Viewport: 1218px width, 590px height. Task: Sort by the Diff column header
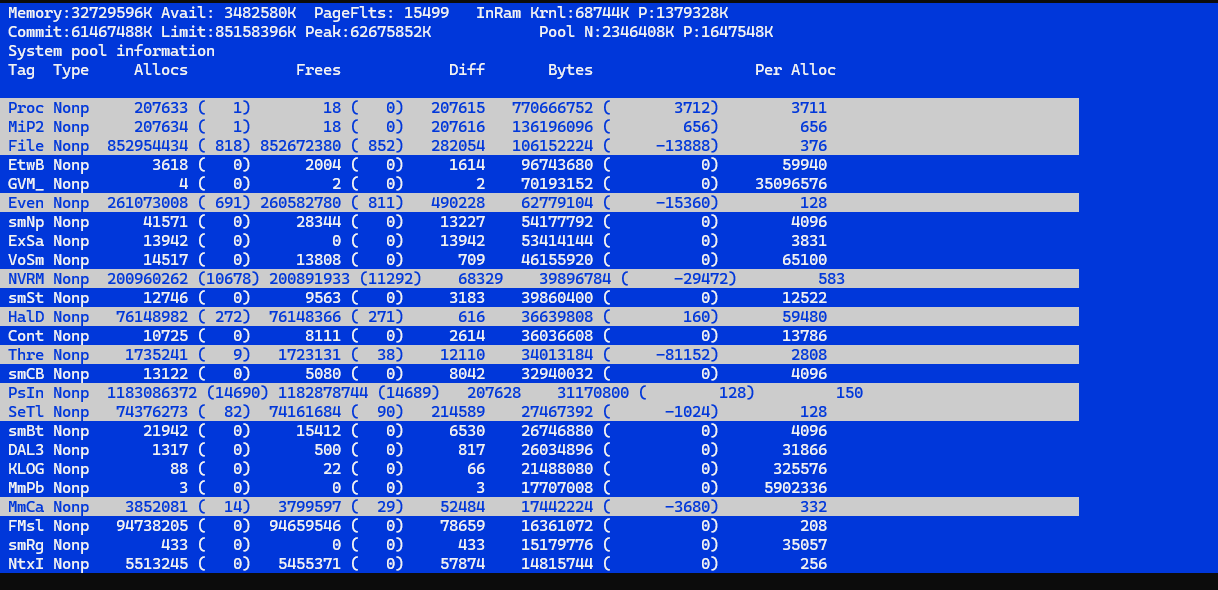[466, 70]
